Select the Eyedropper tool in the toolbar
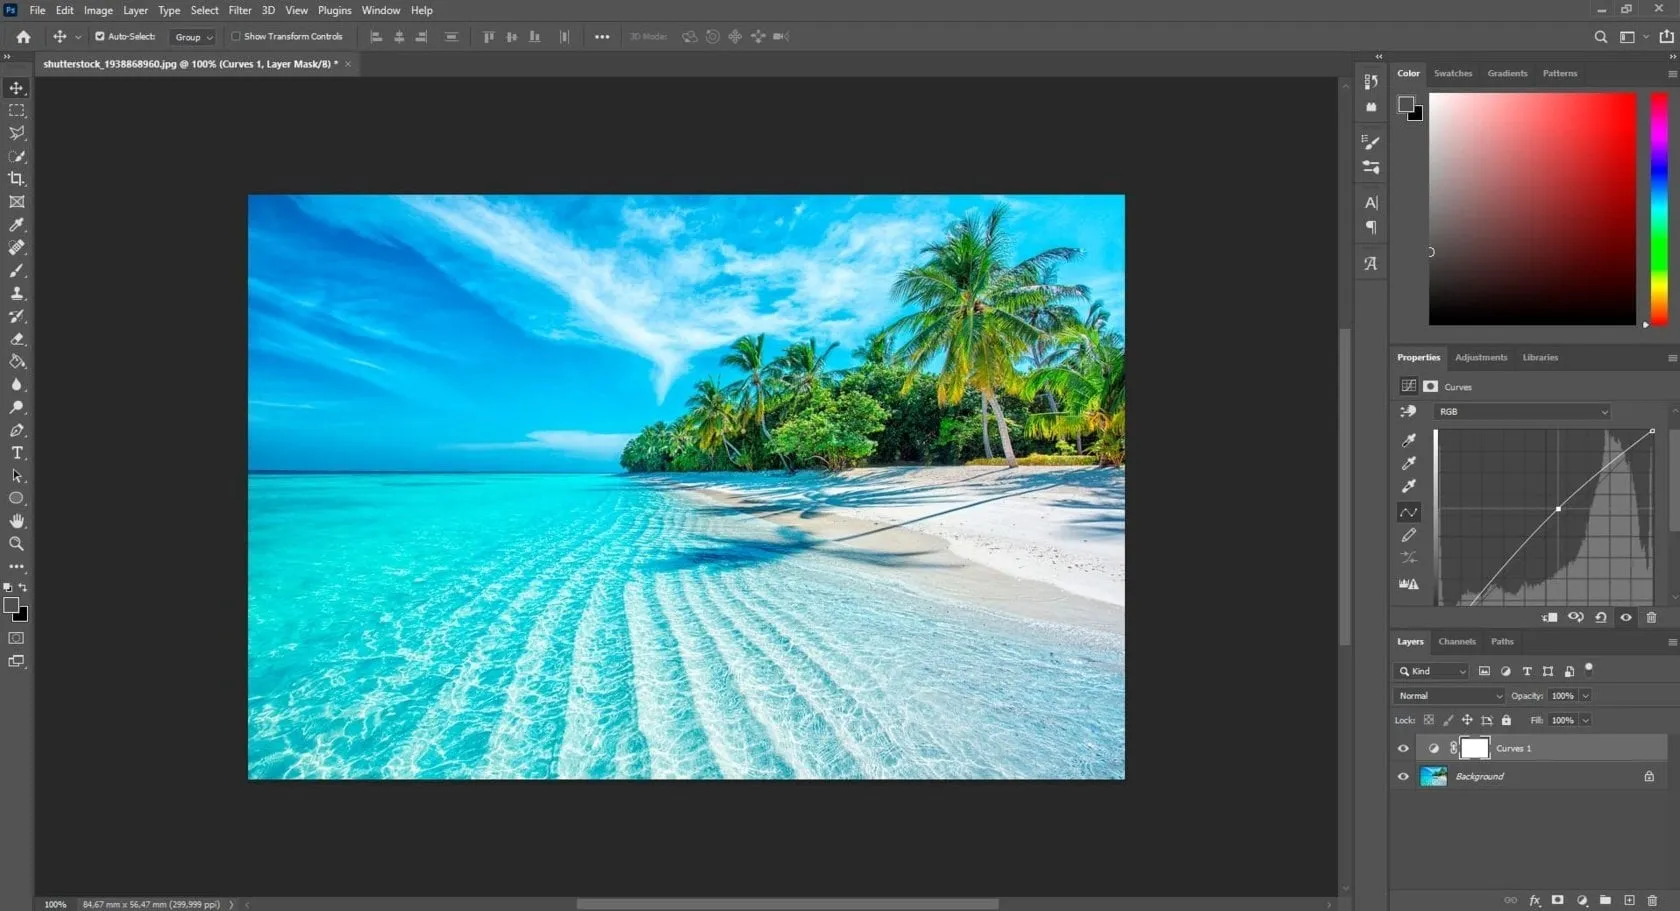This screenshot has width=1680, height=911. point(17,225)
